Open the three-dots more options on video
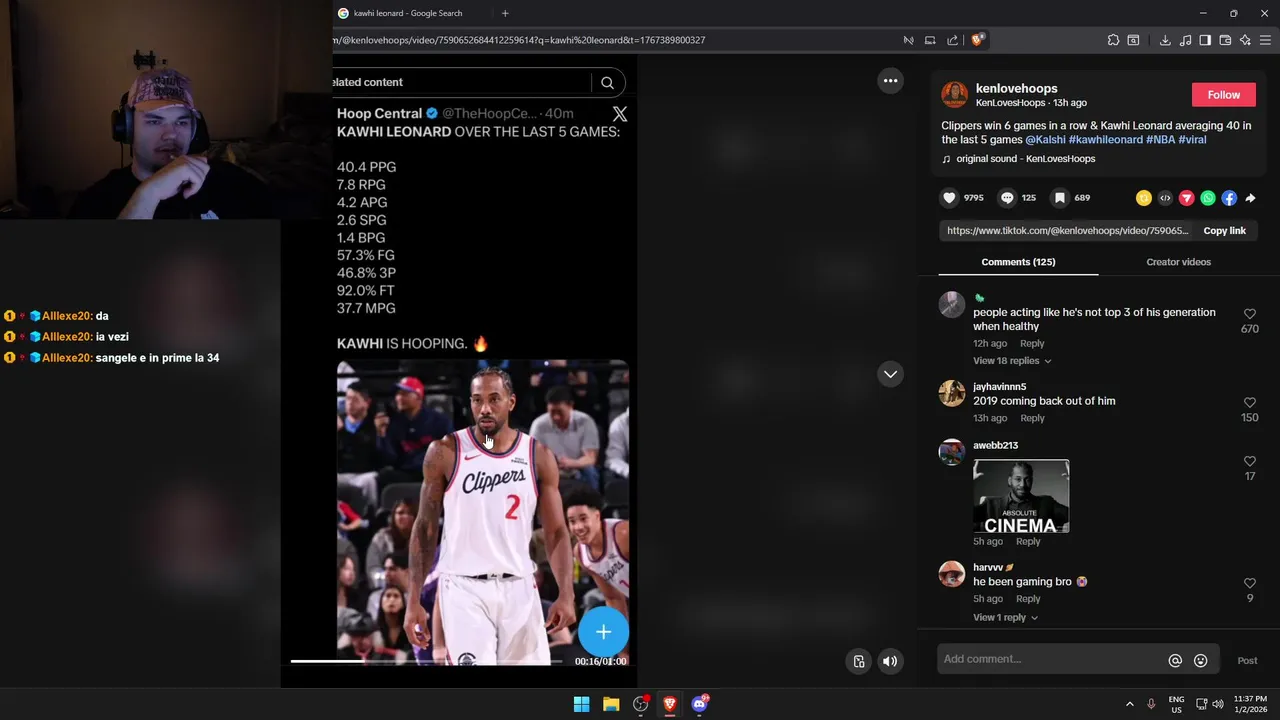This screenshot has width=1280, height=720. point(890,81)
